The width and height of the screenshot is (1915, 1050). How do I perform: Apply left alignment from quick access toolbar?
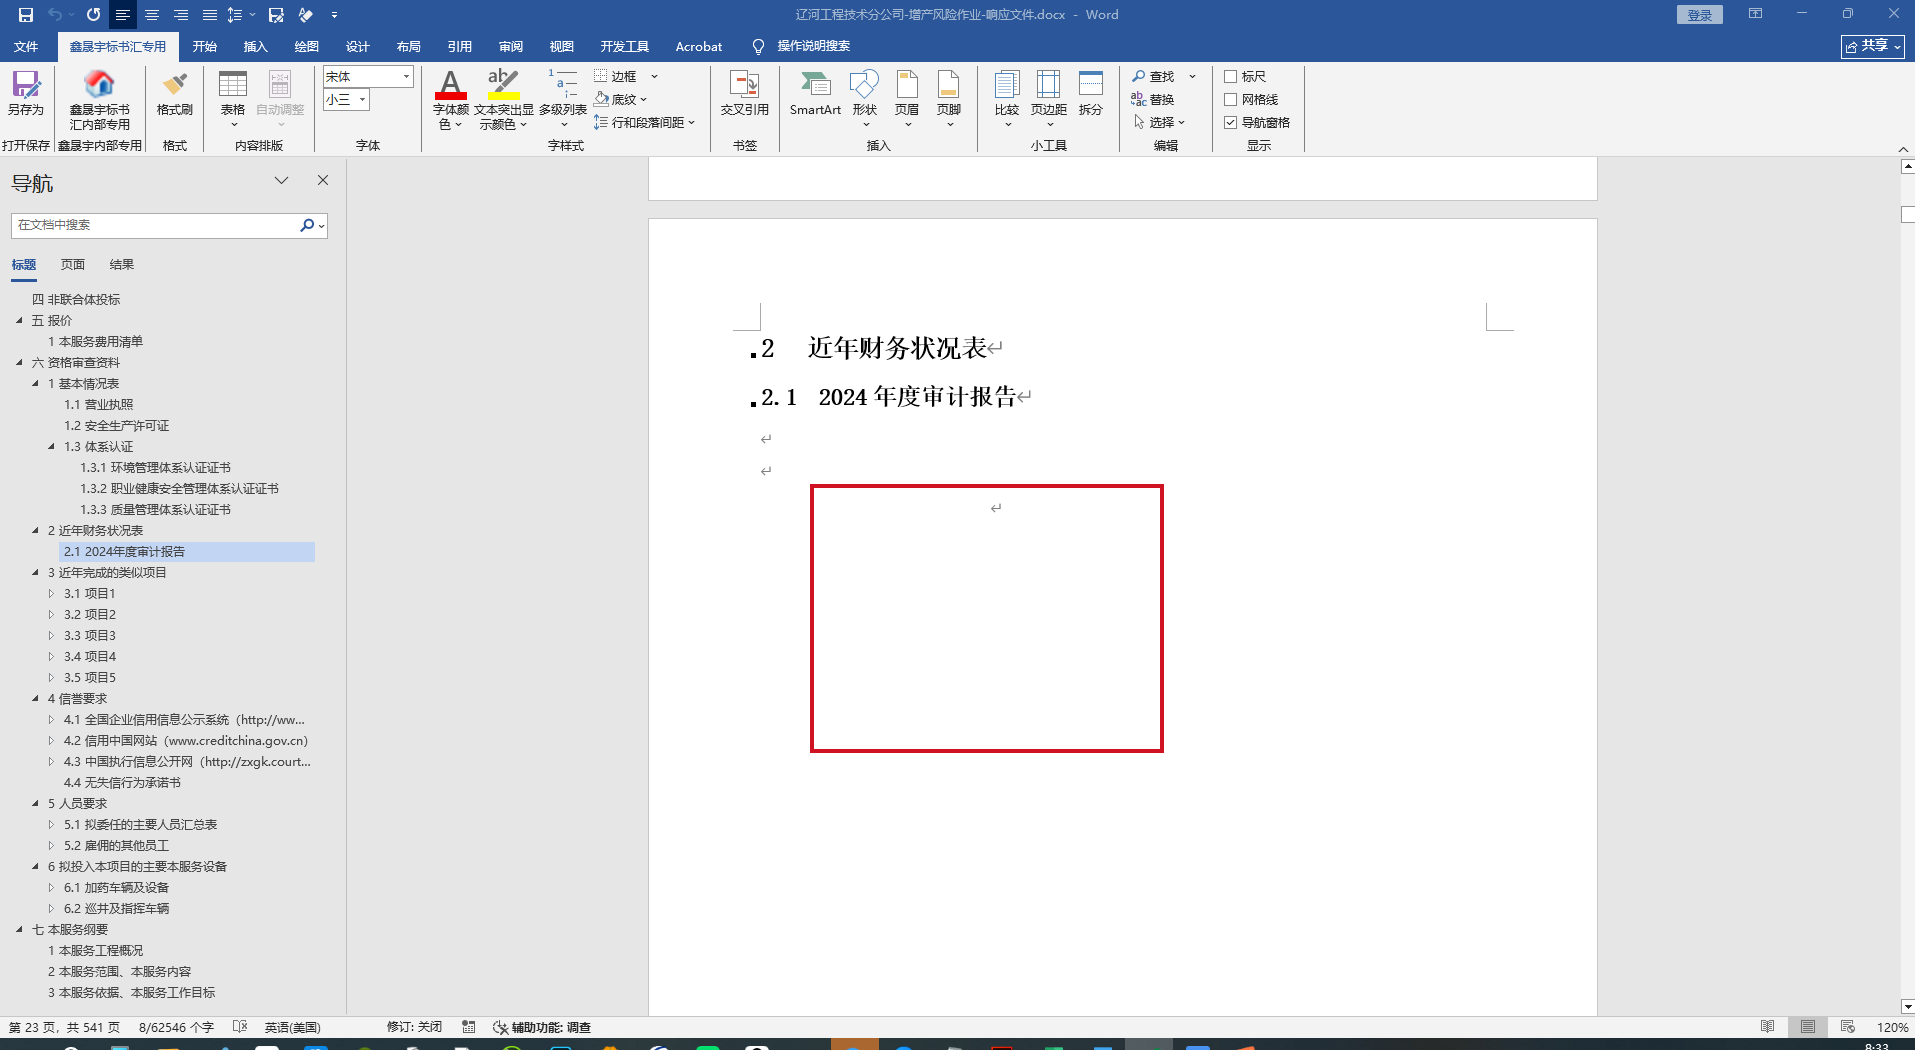pos(123,15)
